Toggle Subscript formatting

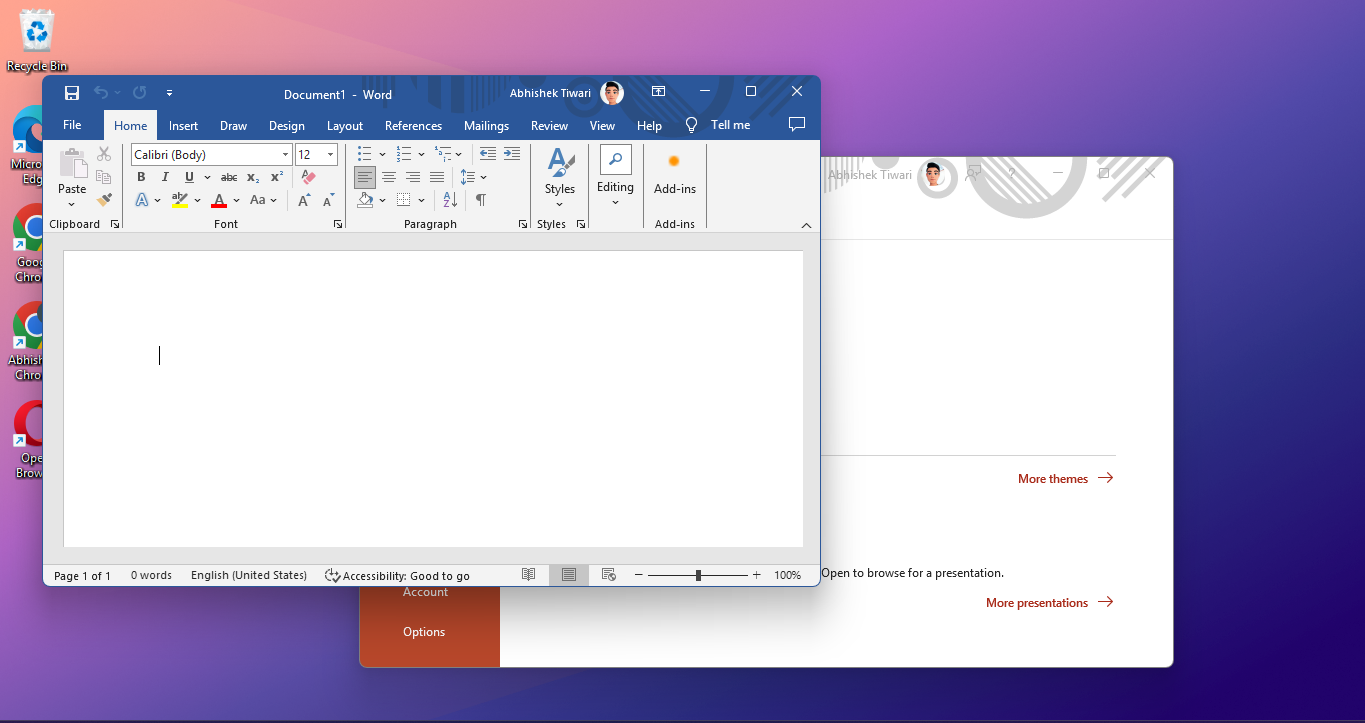point(253,177)
